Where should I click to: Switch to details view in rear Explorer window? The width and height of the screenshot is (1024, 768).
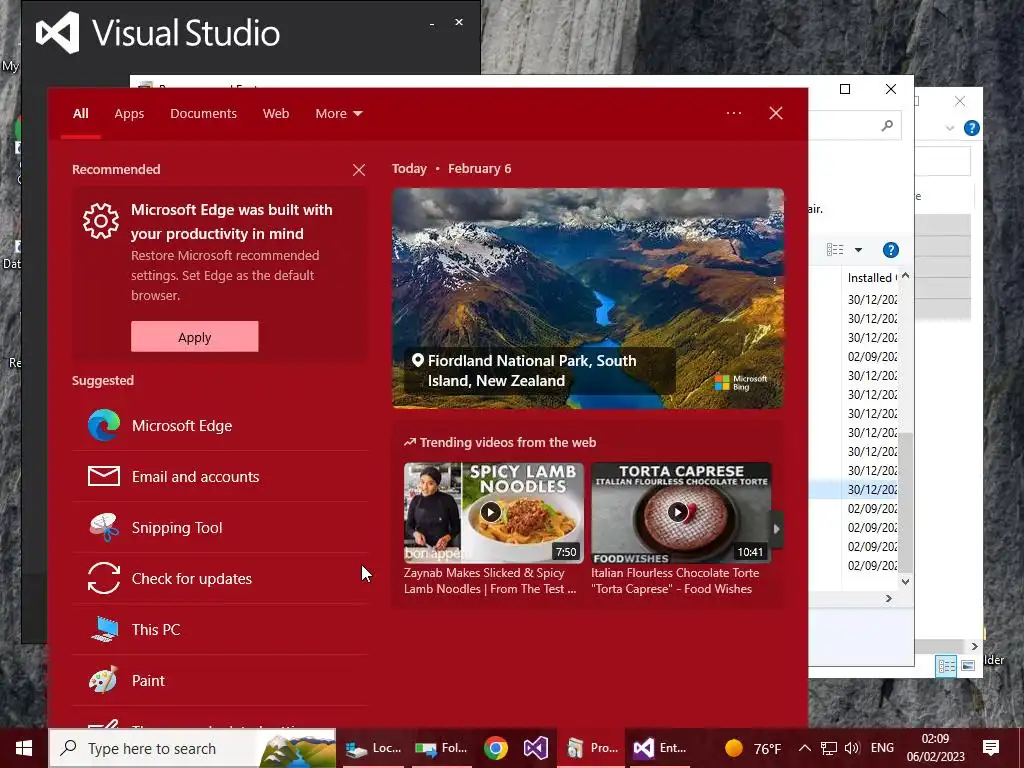(x=946, y=666)
